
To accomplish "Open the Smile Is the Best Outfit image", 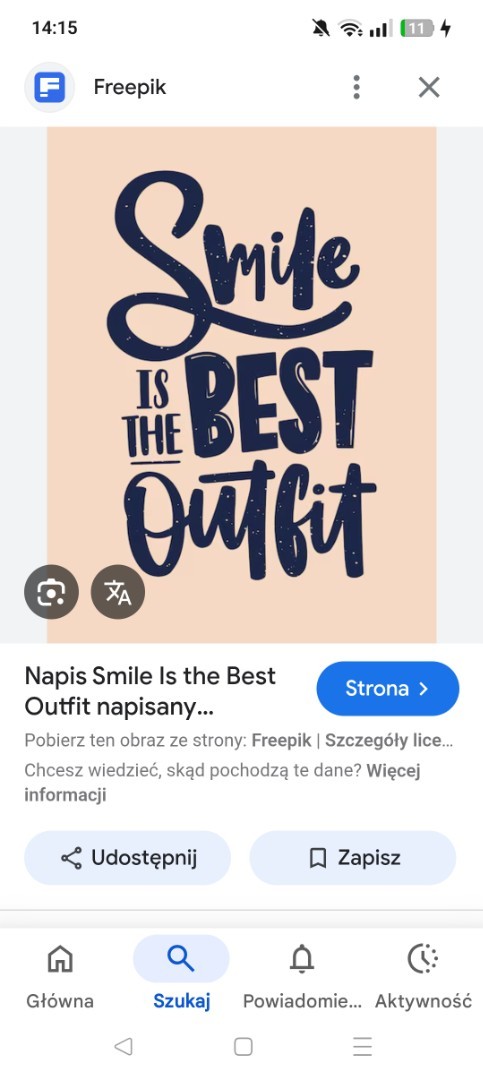I will click(242, 384).
